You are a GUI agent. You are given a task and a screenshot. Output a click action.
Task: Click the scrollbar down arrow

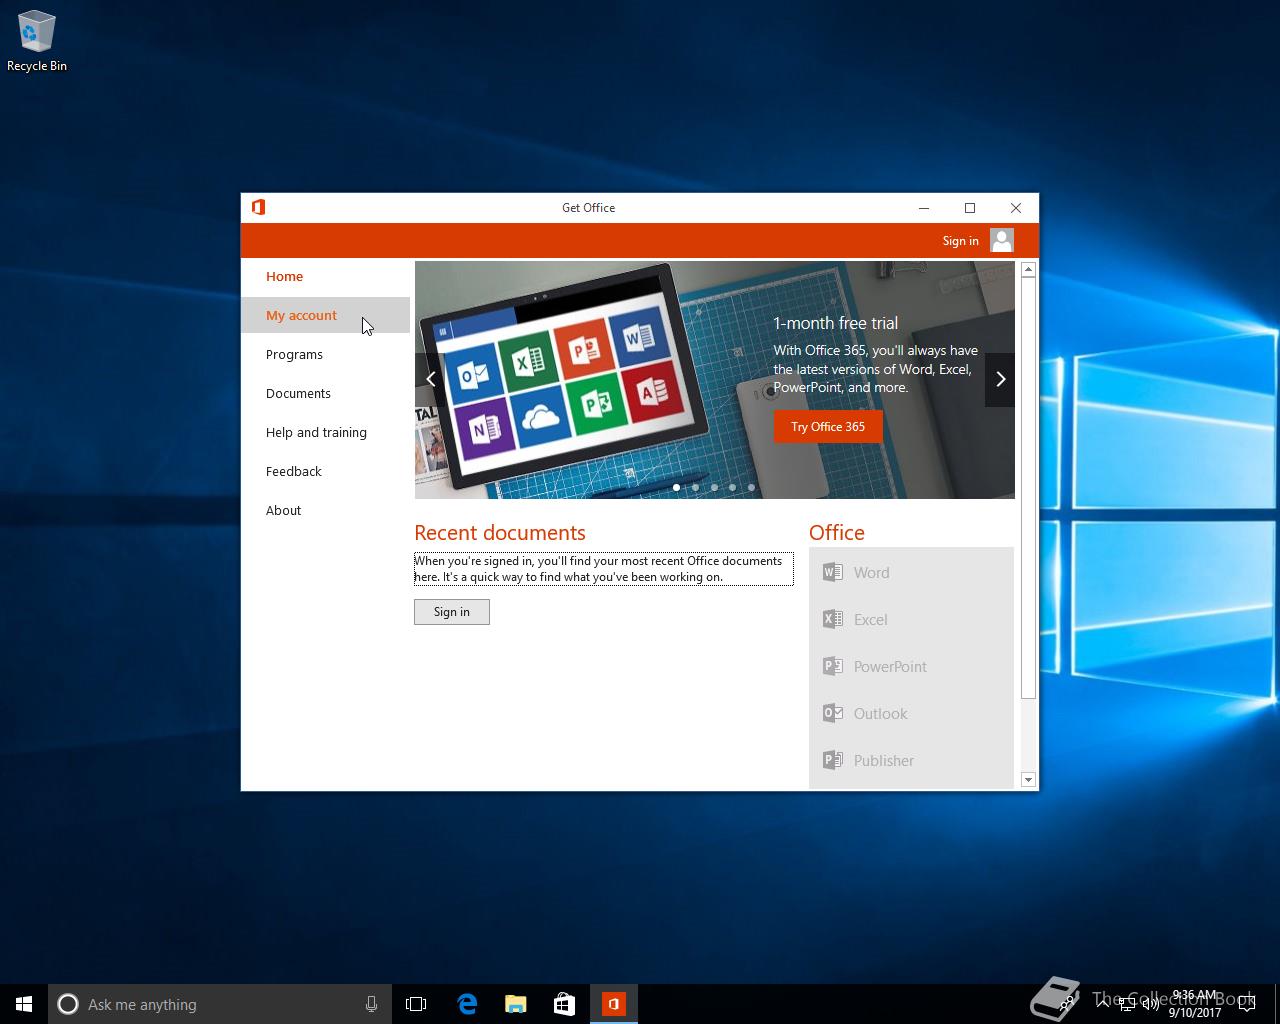point(1028,779)
